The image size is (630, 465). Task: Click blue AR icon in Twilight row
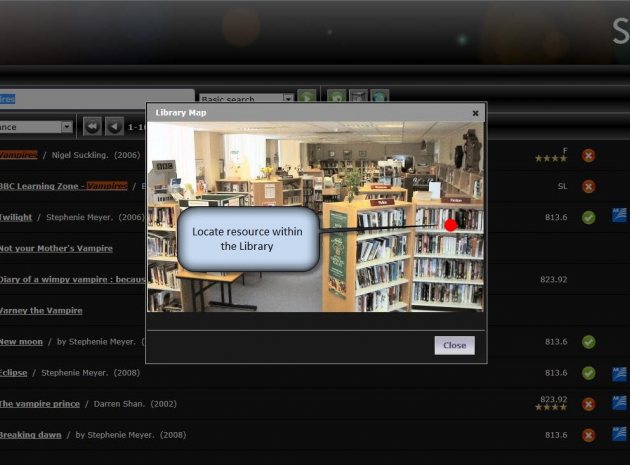coord(619,216)
